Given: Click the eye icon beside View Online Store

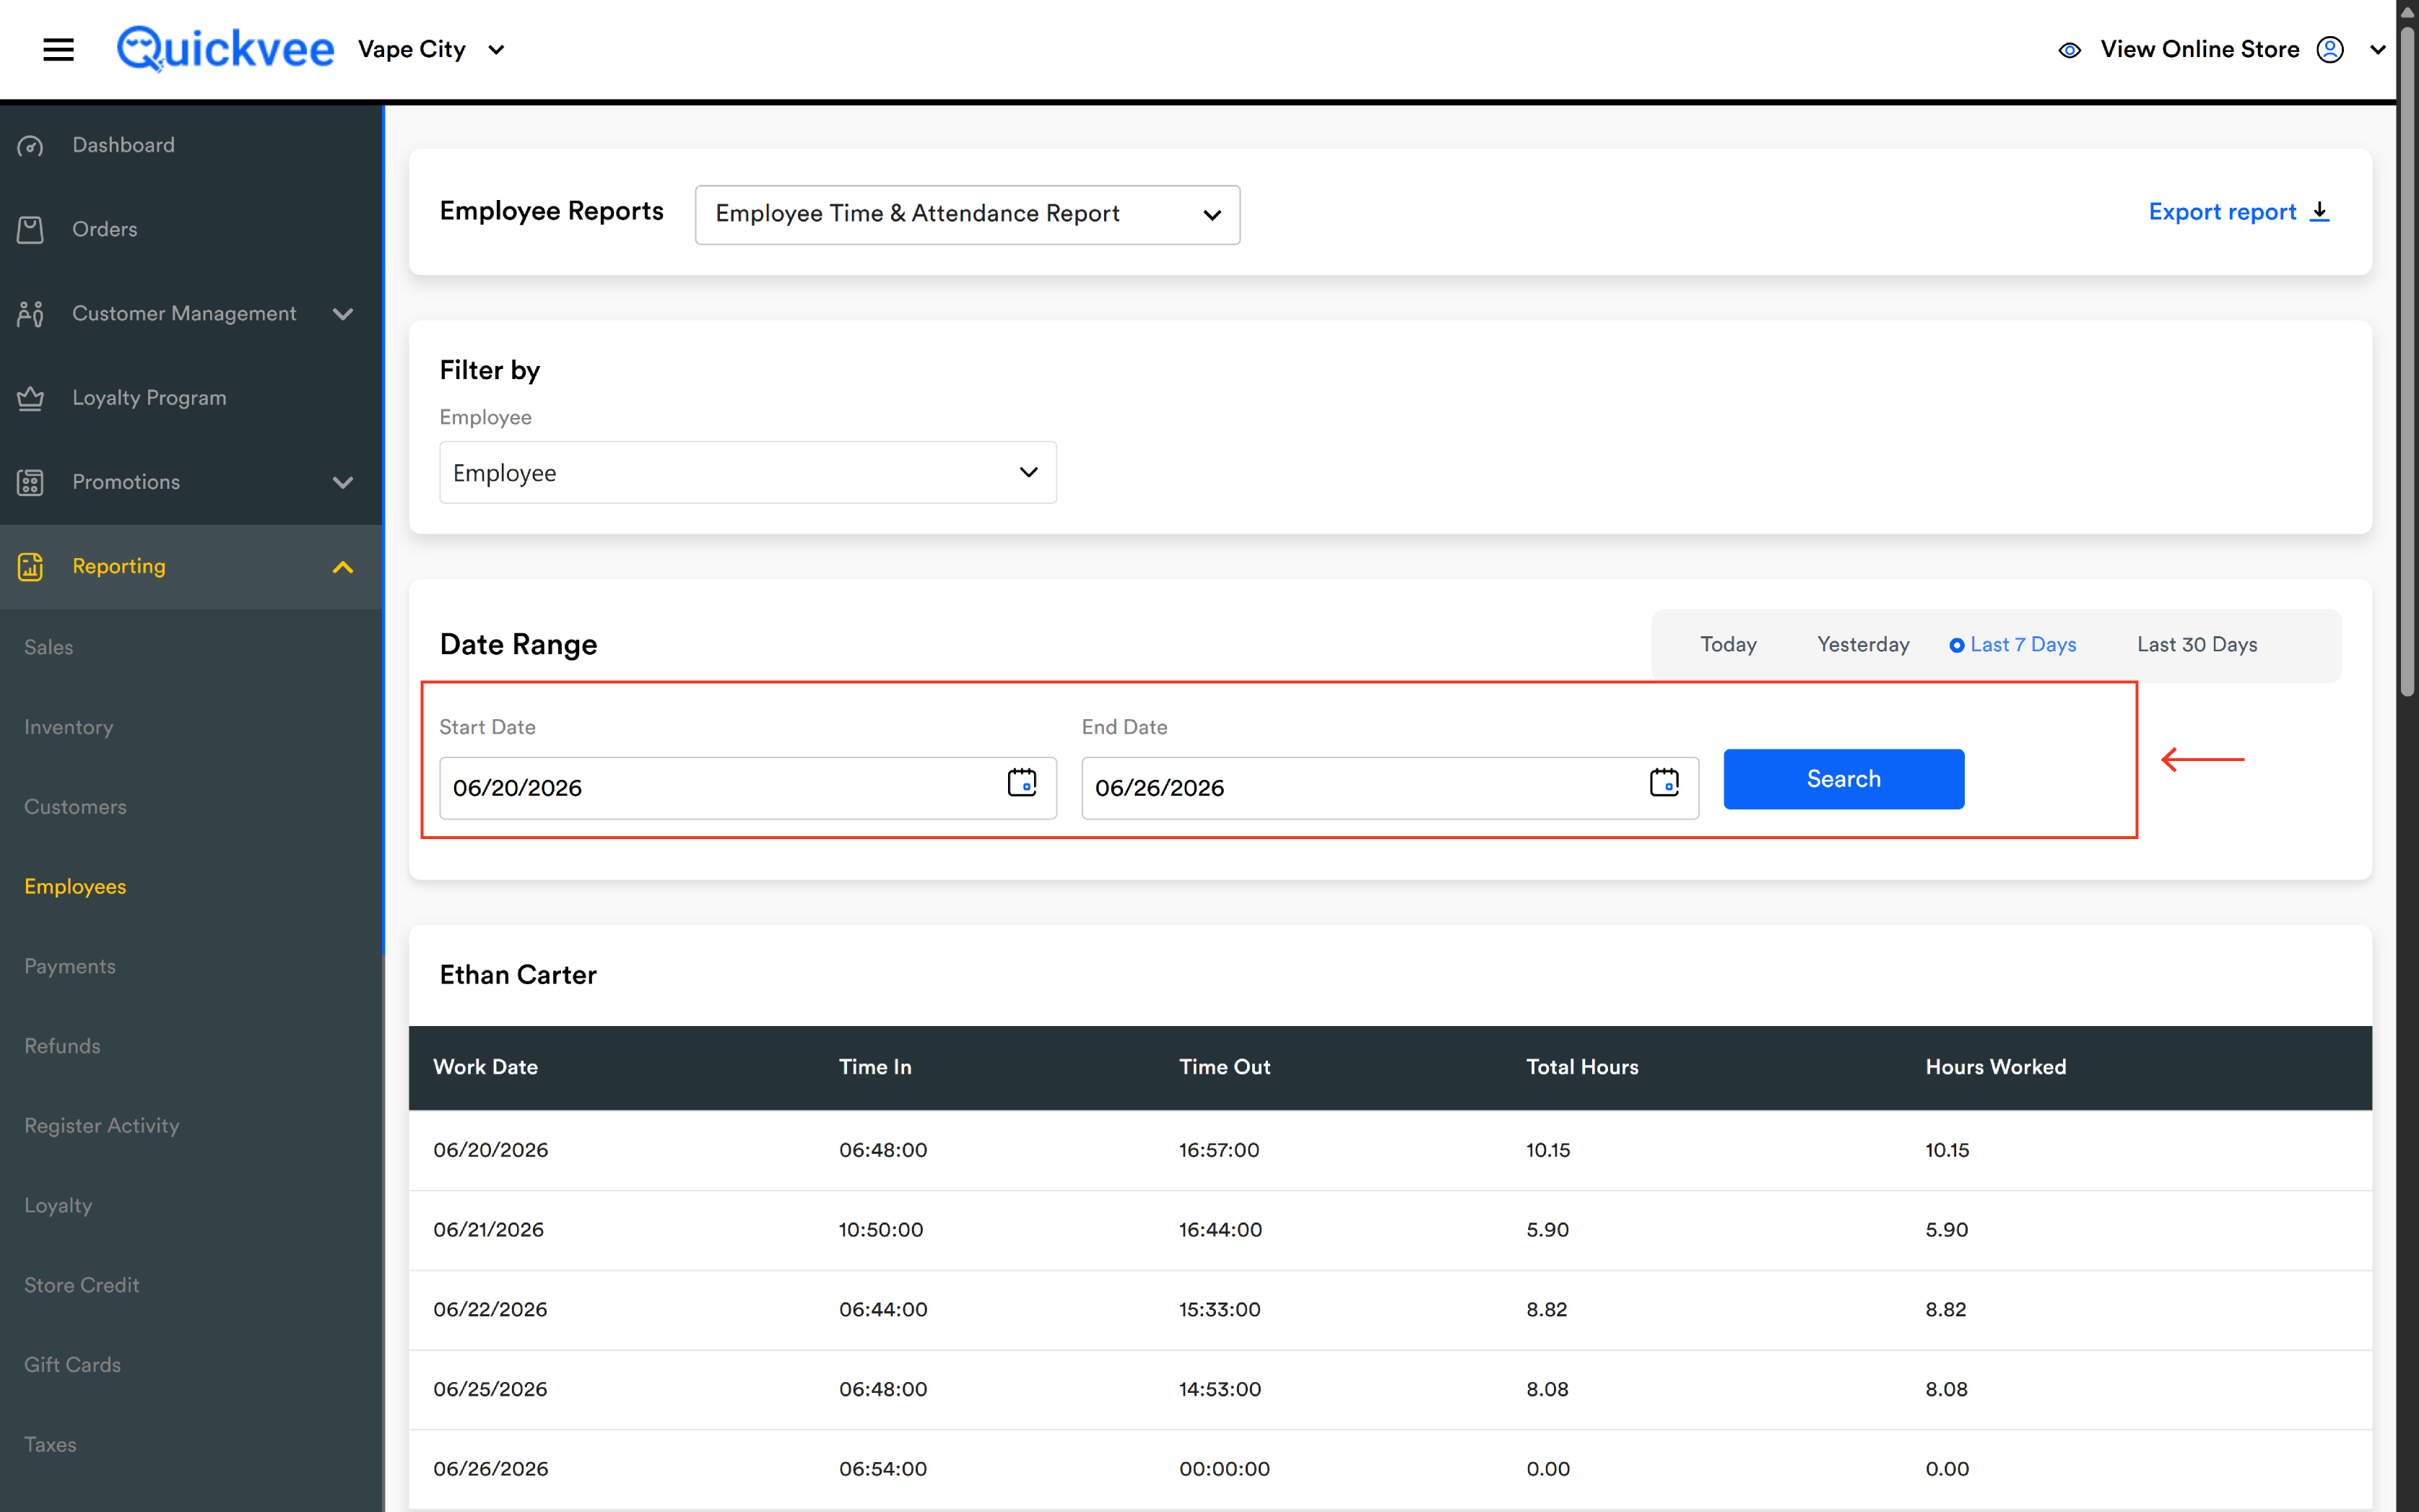Looking at the screenshot, I should pyautogui.click(x=2069, y=50).
